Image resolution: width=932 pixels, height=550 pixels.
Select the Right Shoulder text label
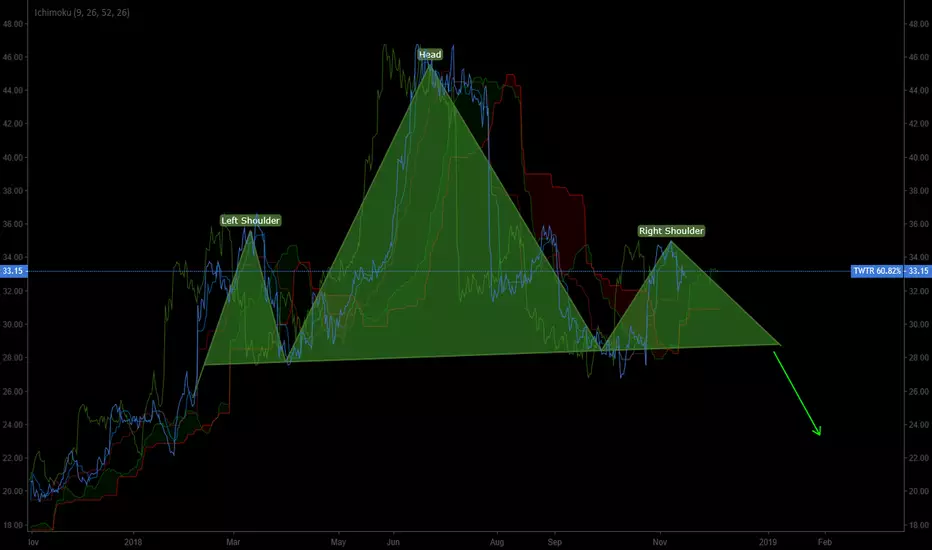pyautogui.click(x=671, y=231)
